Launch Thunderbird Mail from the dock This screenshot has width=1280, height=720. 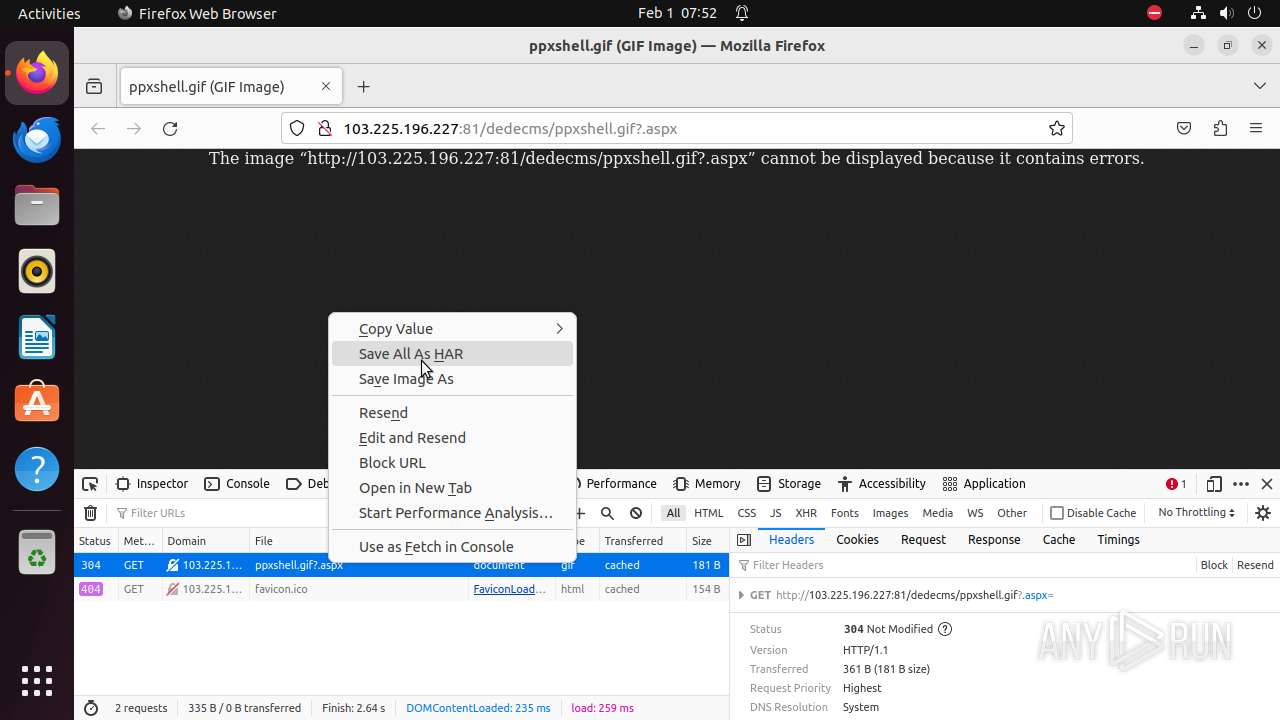pos(37,140)
